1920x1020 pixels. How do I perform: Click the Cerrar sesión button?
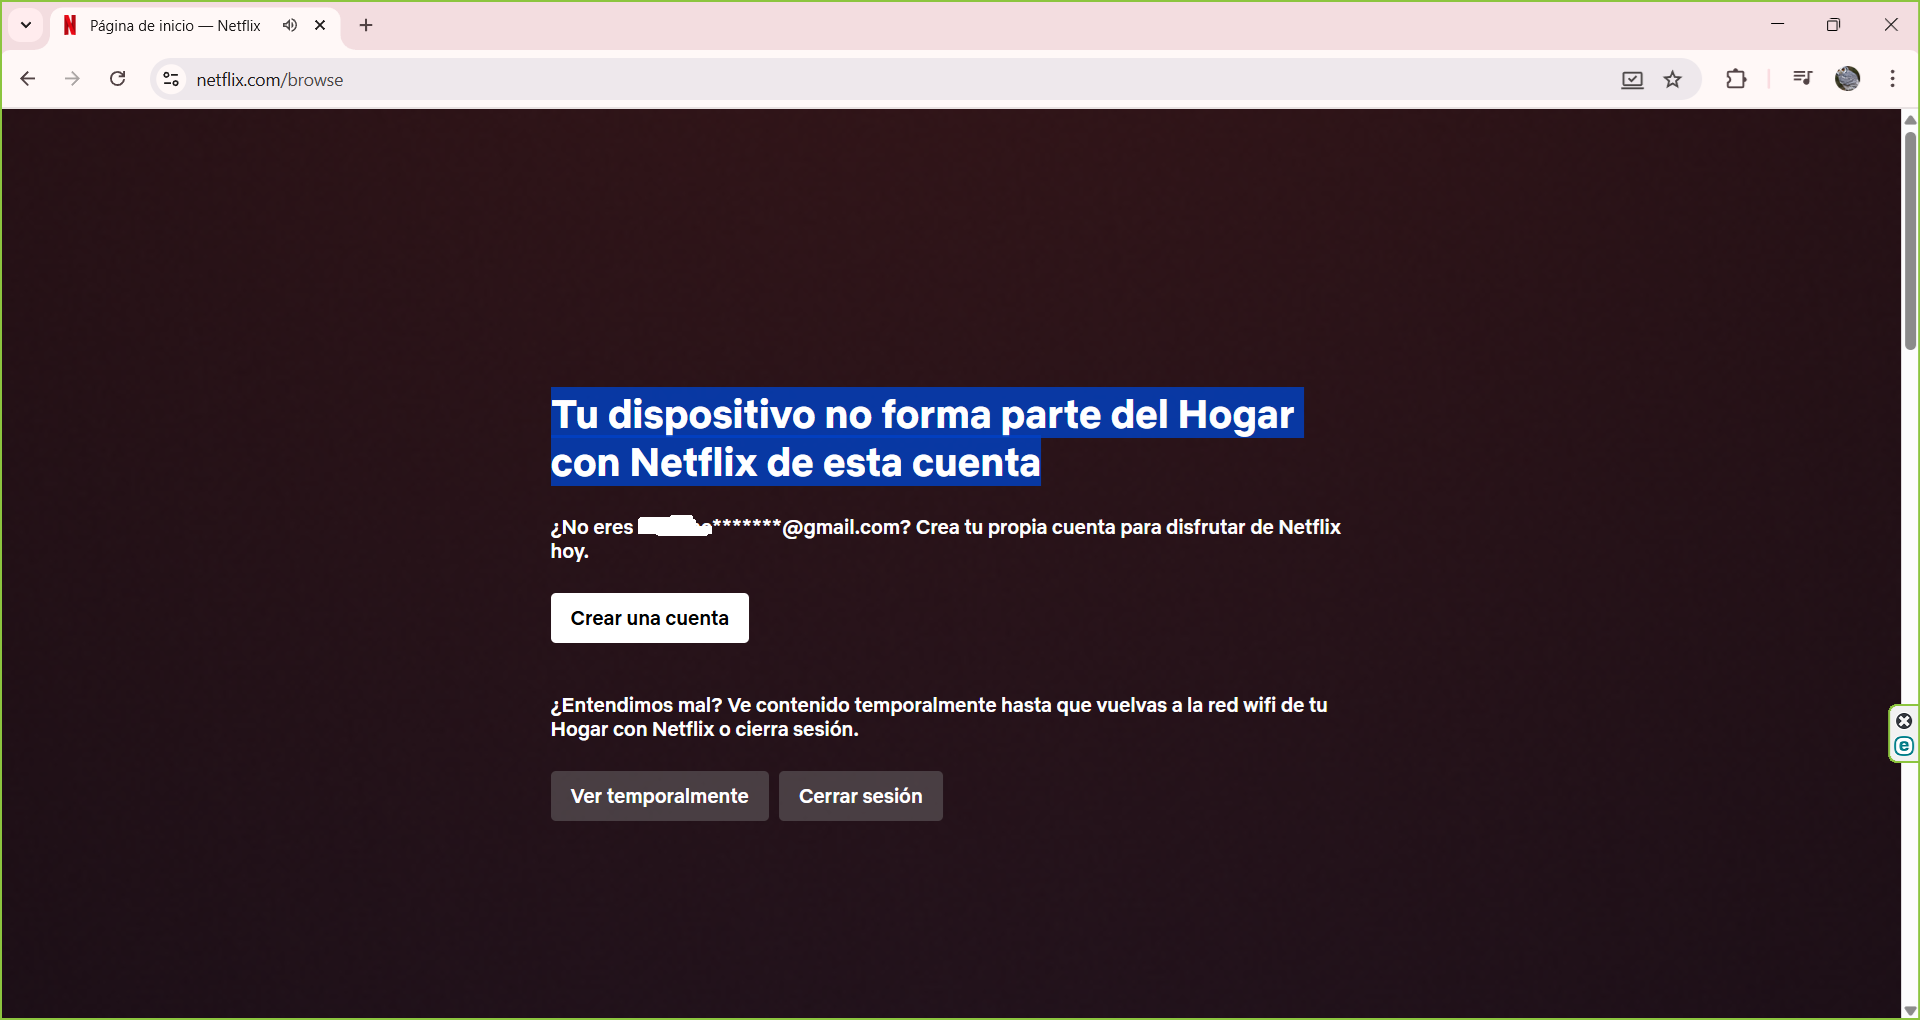(x=861, y=796)
